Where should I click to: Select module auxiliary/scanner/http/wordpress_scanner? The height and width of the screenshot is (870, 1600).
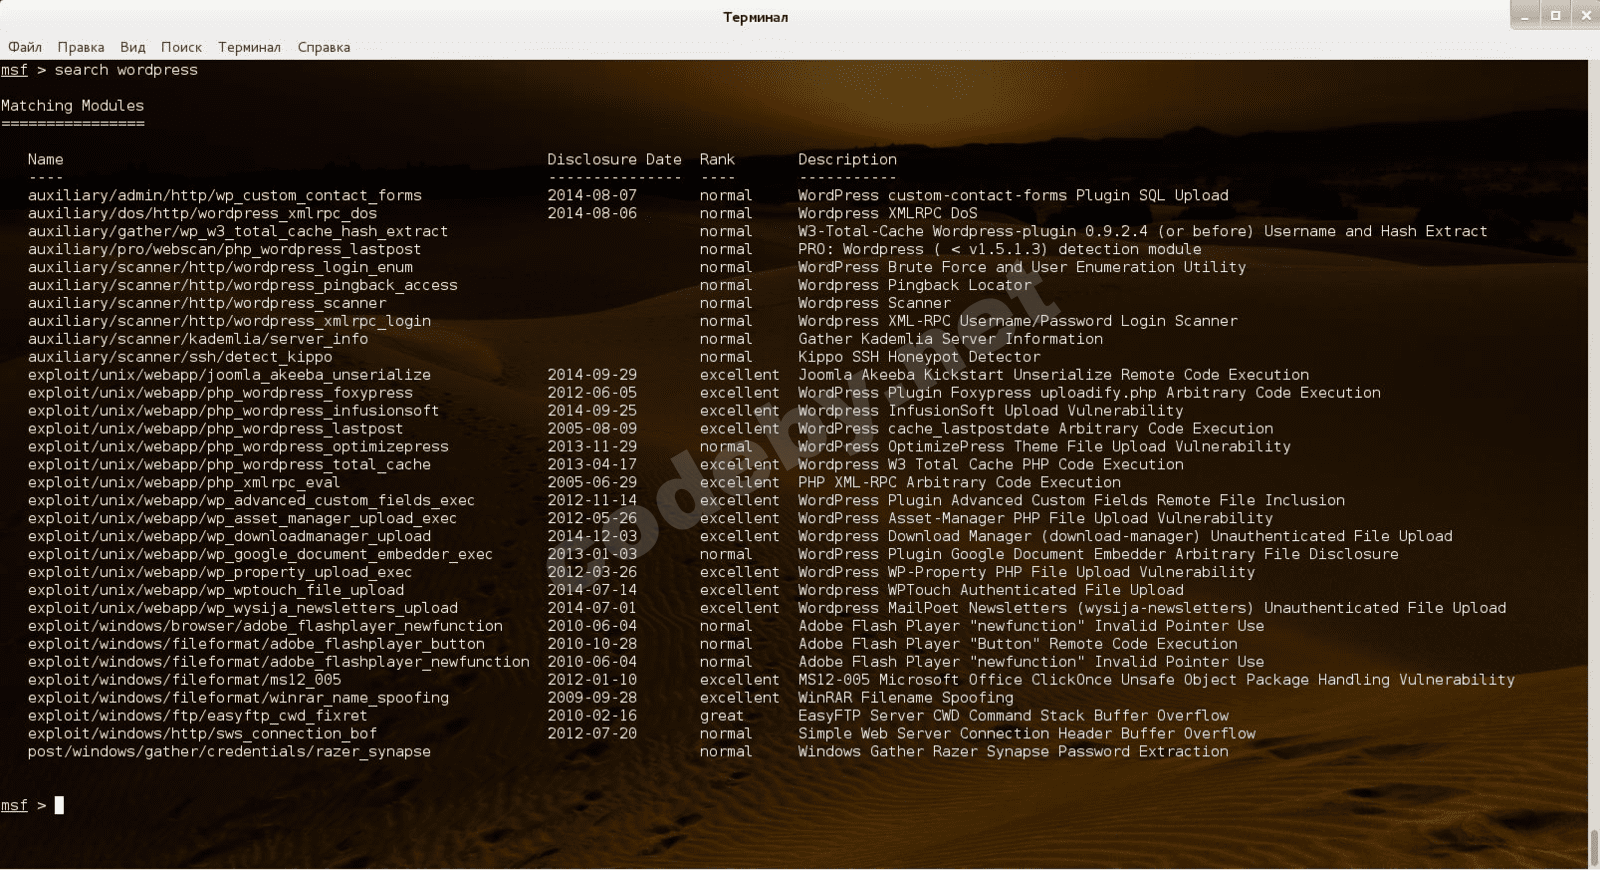[x=207, y=304]
